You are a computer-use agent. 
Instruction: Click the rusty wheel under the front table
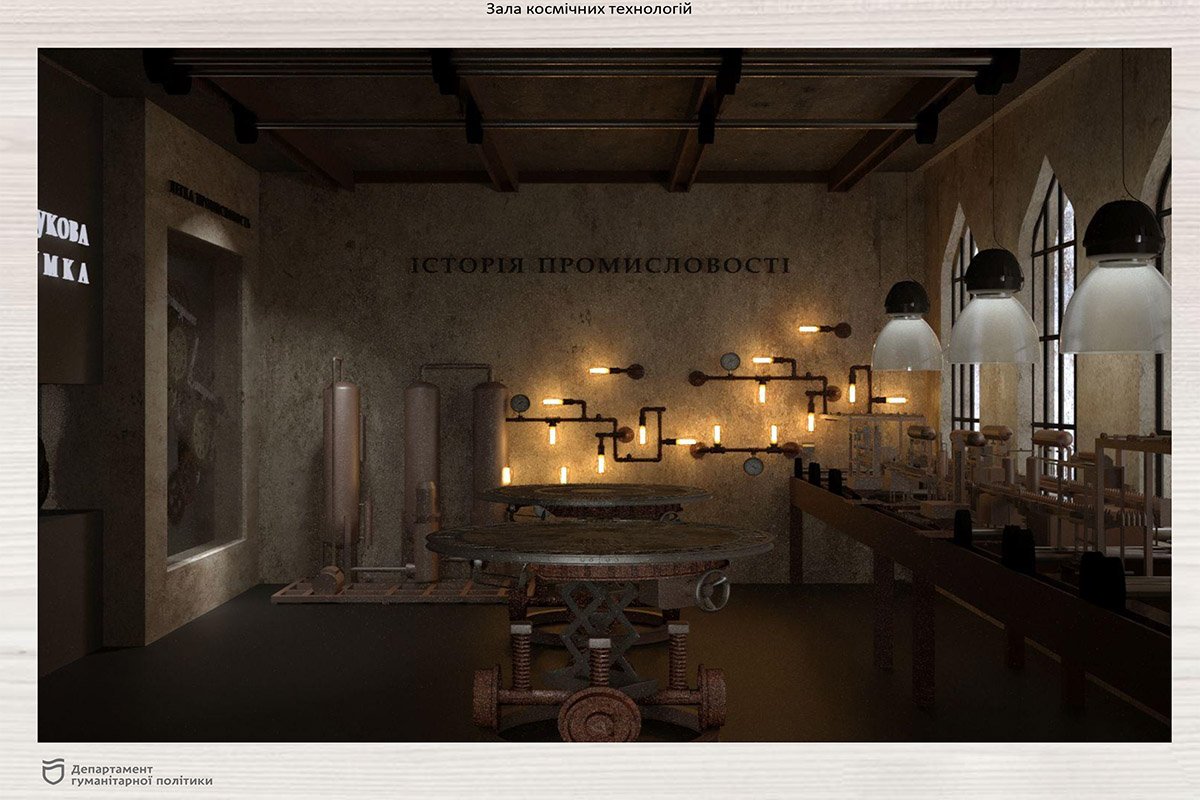pyautogui.click(x=599, y=715)
